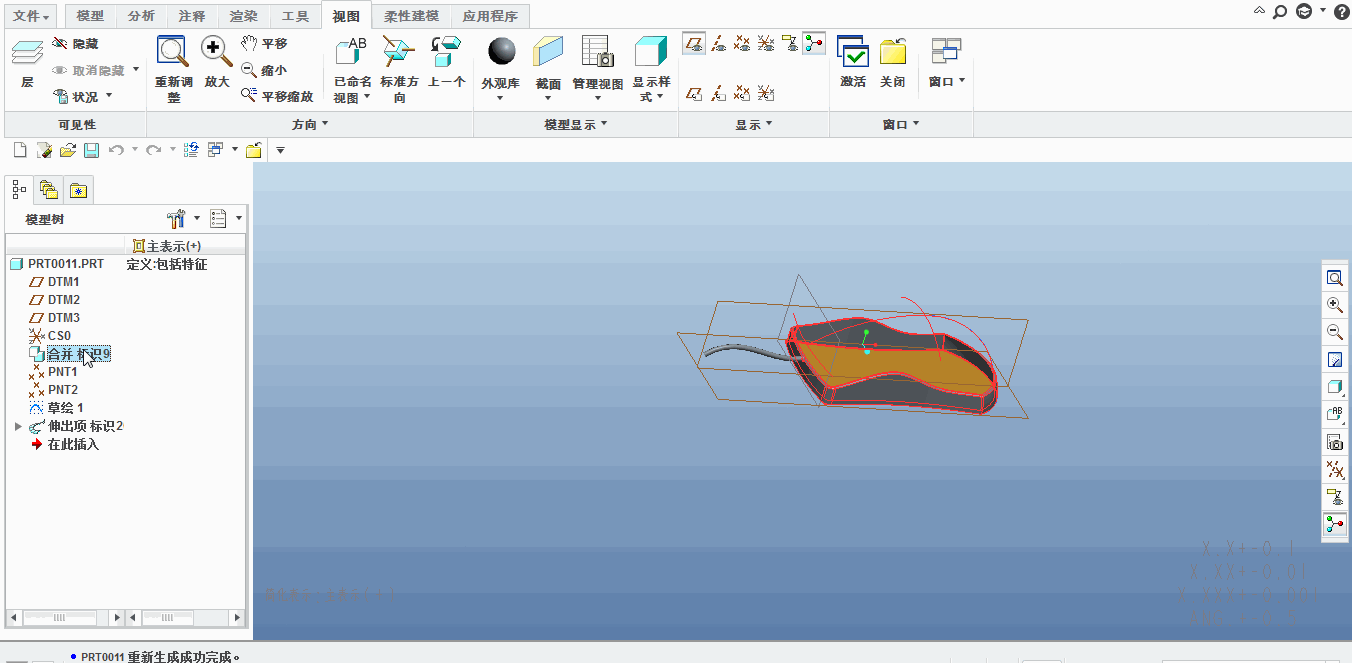Toggle datum plane display in ribbon
Screen dimensions: 1352x663
coord(694,43)
